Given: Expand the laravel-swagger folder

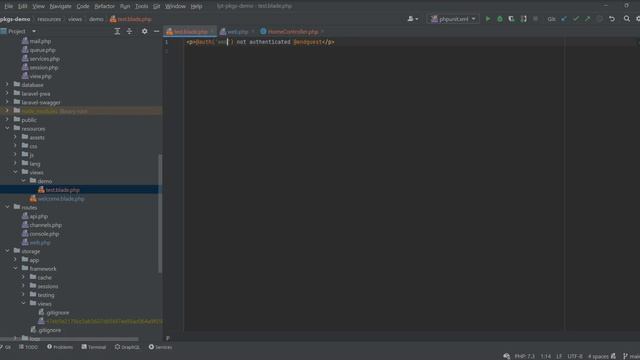Looking at the screenshot, I should coord(7,102).
